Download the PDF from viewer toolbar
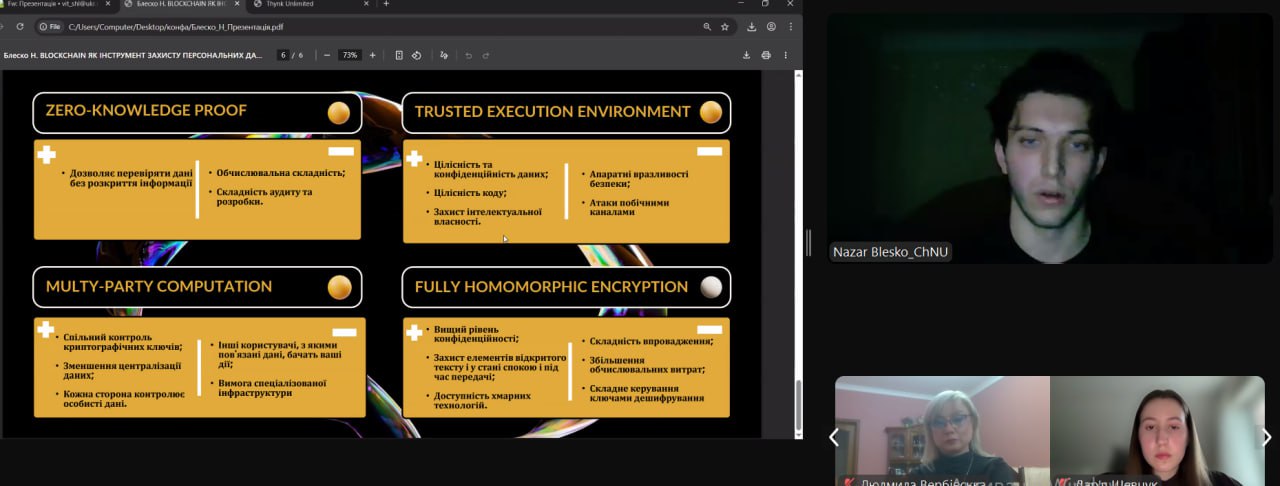Image resolution: width=1280 pixels, height=486 pixels. [746, 55]
